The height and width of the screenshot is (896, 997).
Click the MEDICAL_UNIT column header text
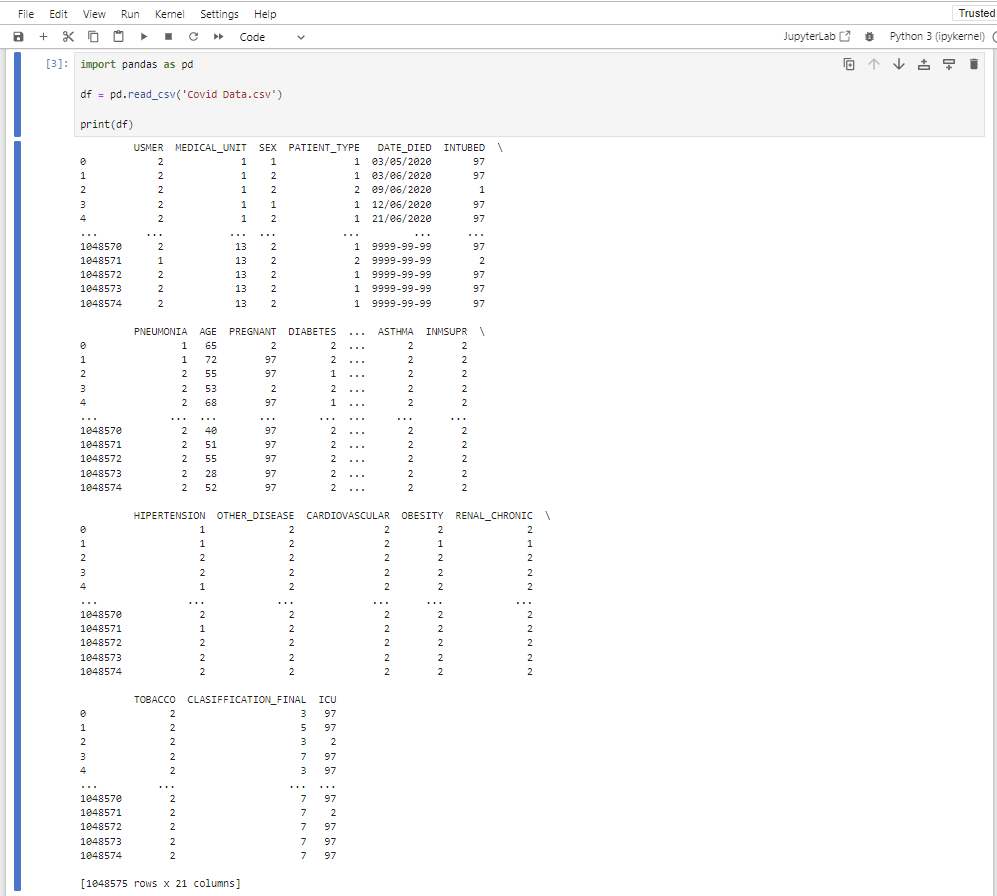pos(210,148)
